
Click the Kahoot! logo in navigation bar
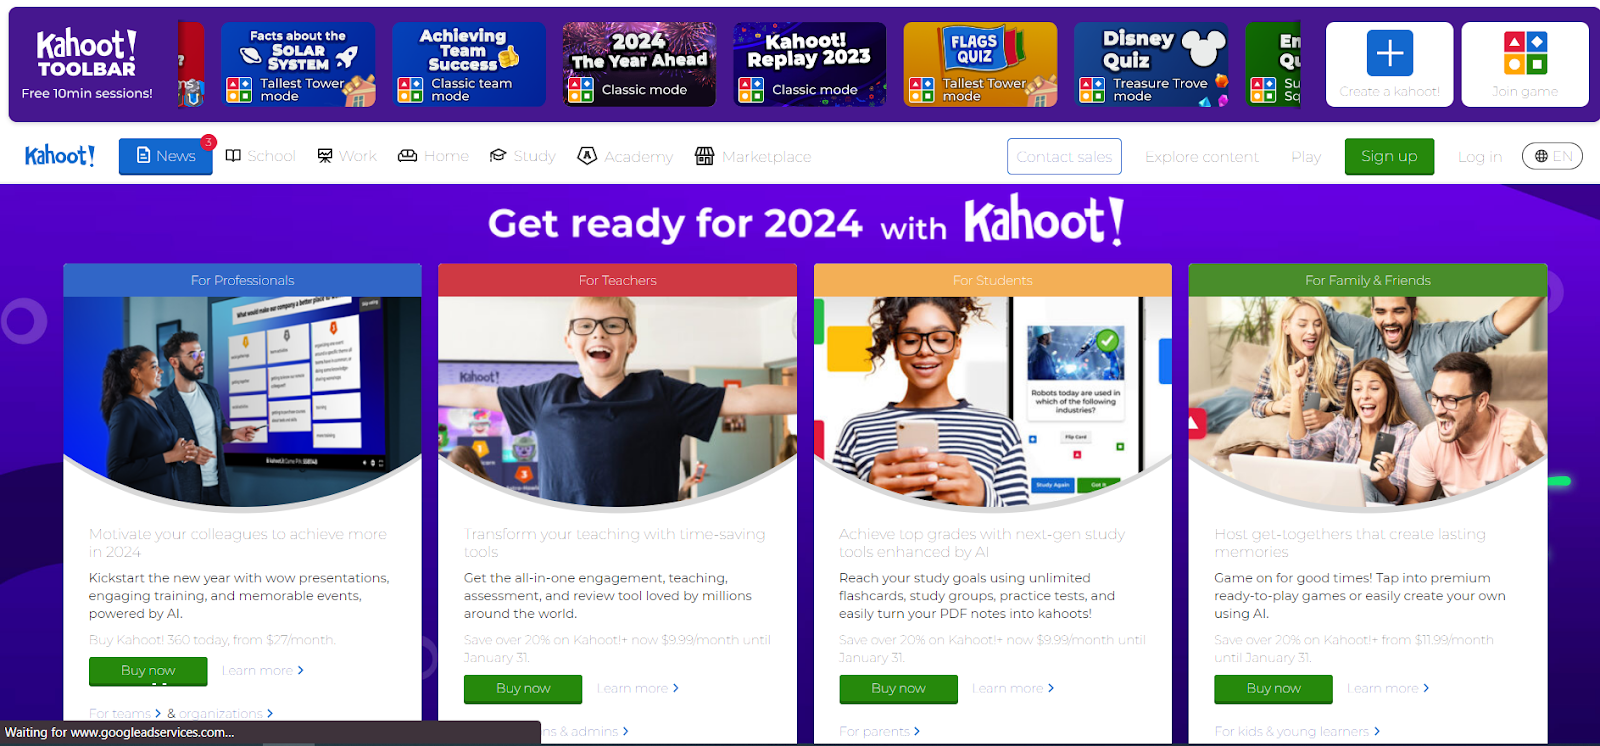pos(60,156)
